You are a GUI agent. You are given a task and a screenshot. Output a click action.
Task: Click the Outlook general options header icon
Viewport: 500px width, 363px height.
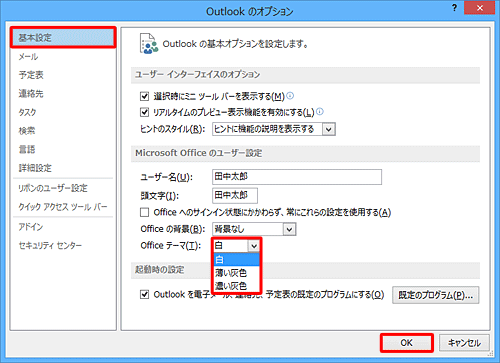[x=149, y=44]
